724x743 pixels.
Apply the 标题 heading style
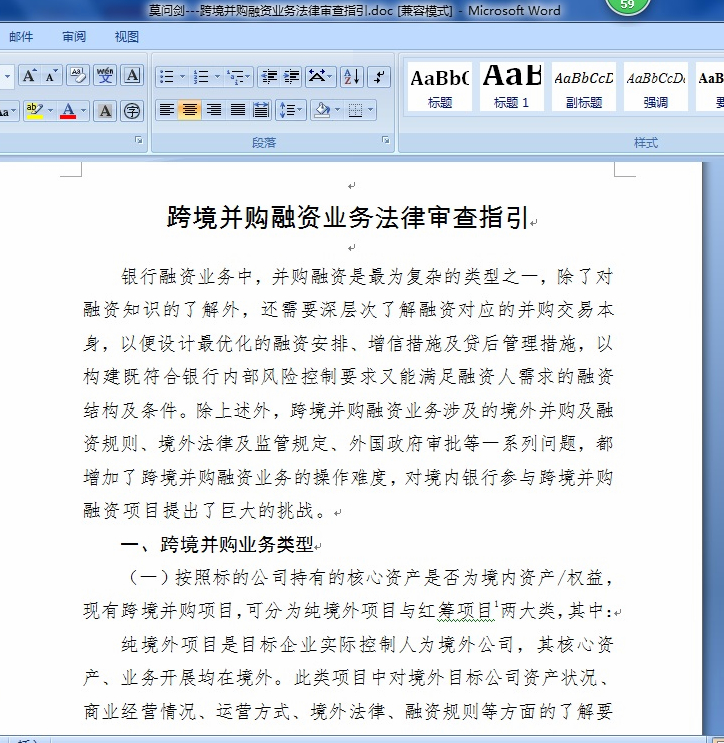(x=440, y=87)
